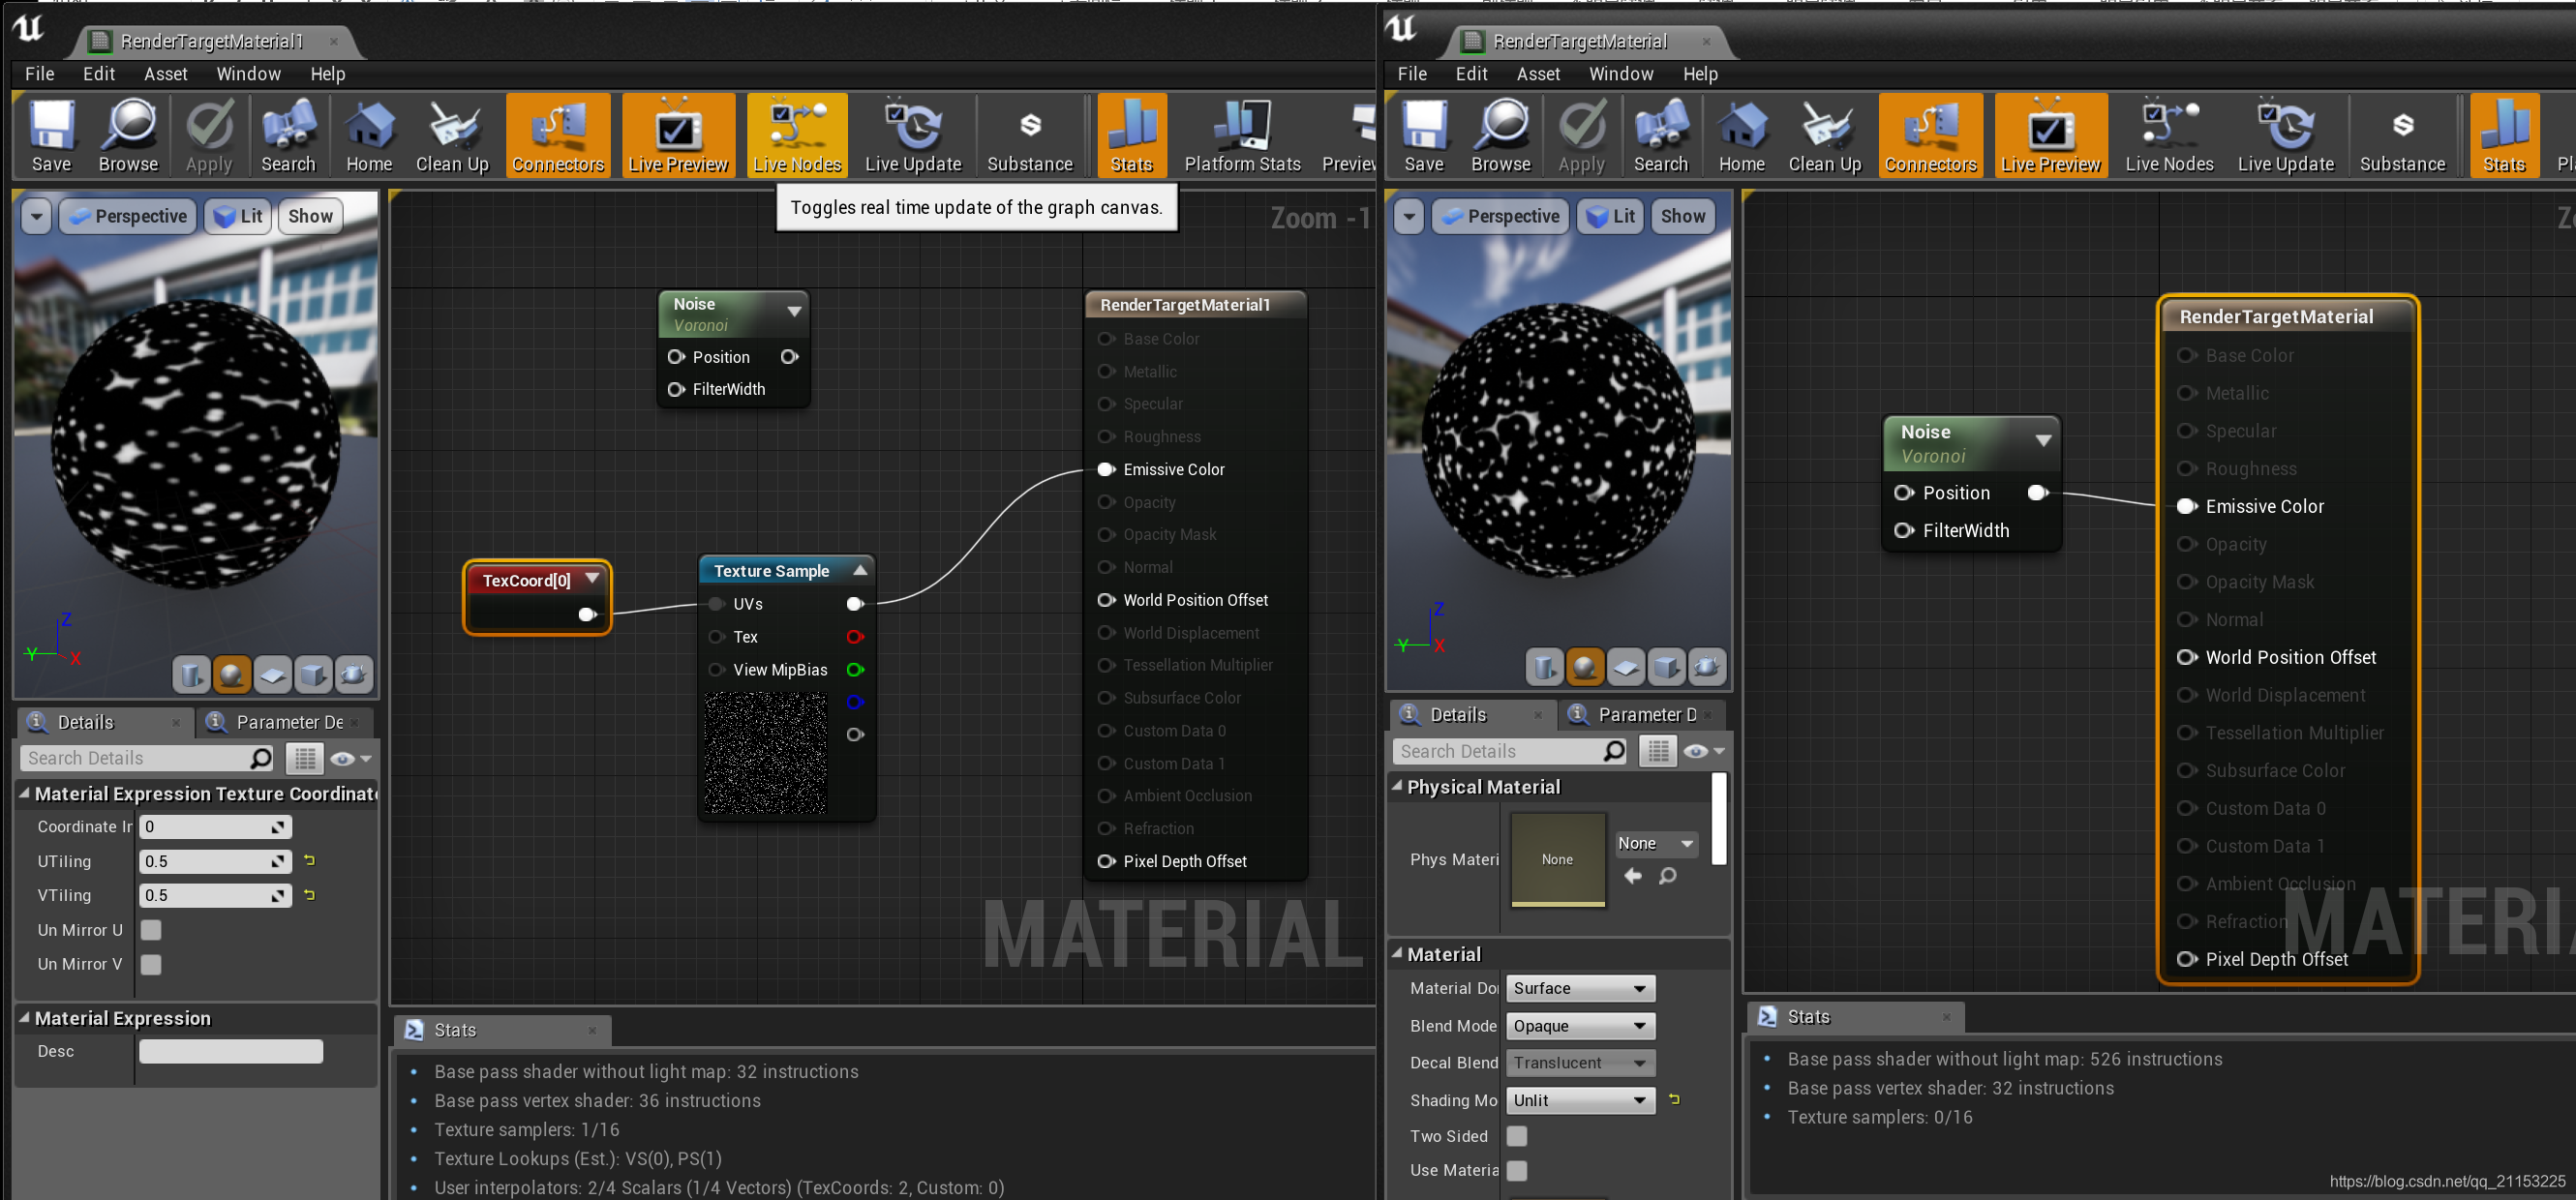Screen dimensions: 2576x1200
Task: Check the Un Mirror U option
Action: click(150, 930)
